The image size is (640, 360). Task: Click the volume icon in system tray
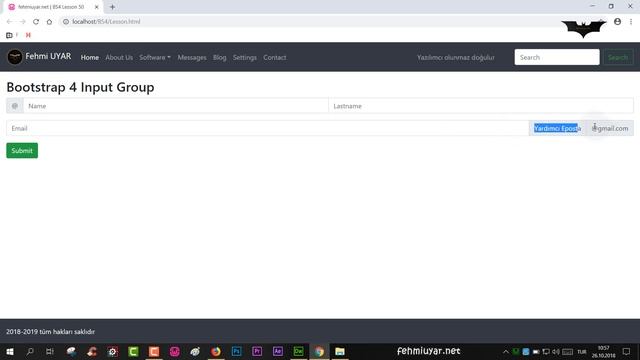tap(556, 351)
